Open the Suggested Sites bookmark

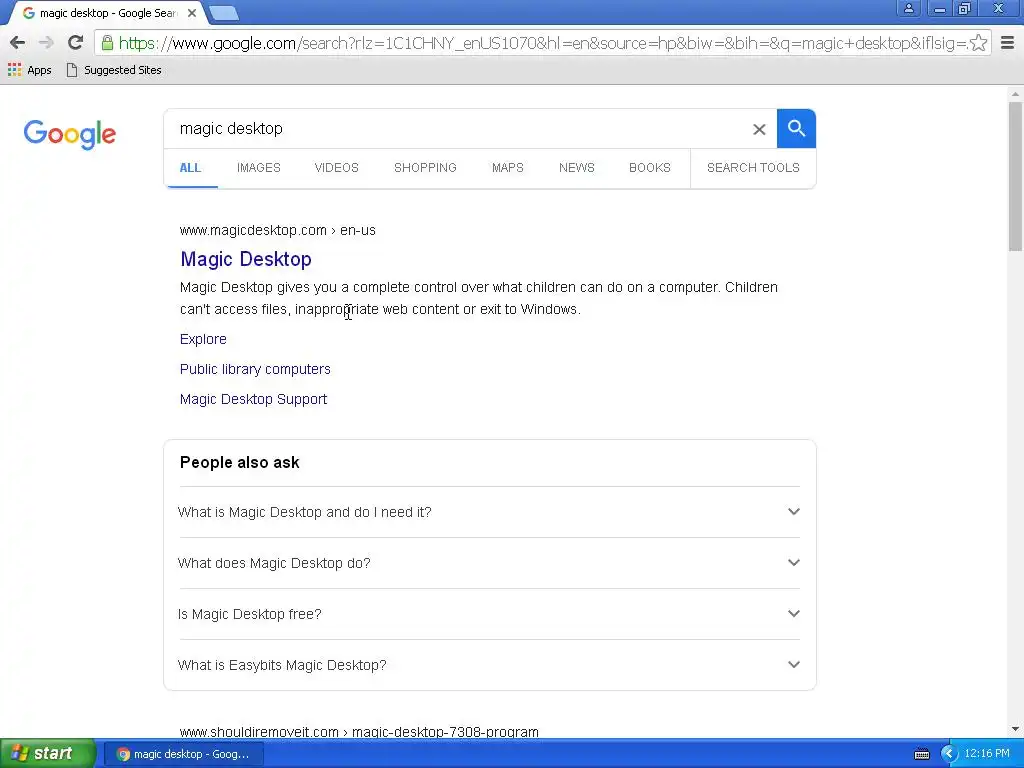pyautogui.click(x=114, y=70)
